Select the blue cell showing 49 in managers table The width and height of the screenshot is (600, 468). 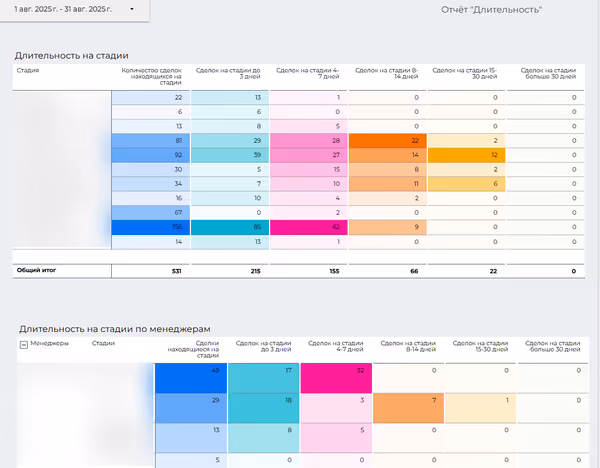(x=191, y=371)
